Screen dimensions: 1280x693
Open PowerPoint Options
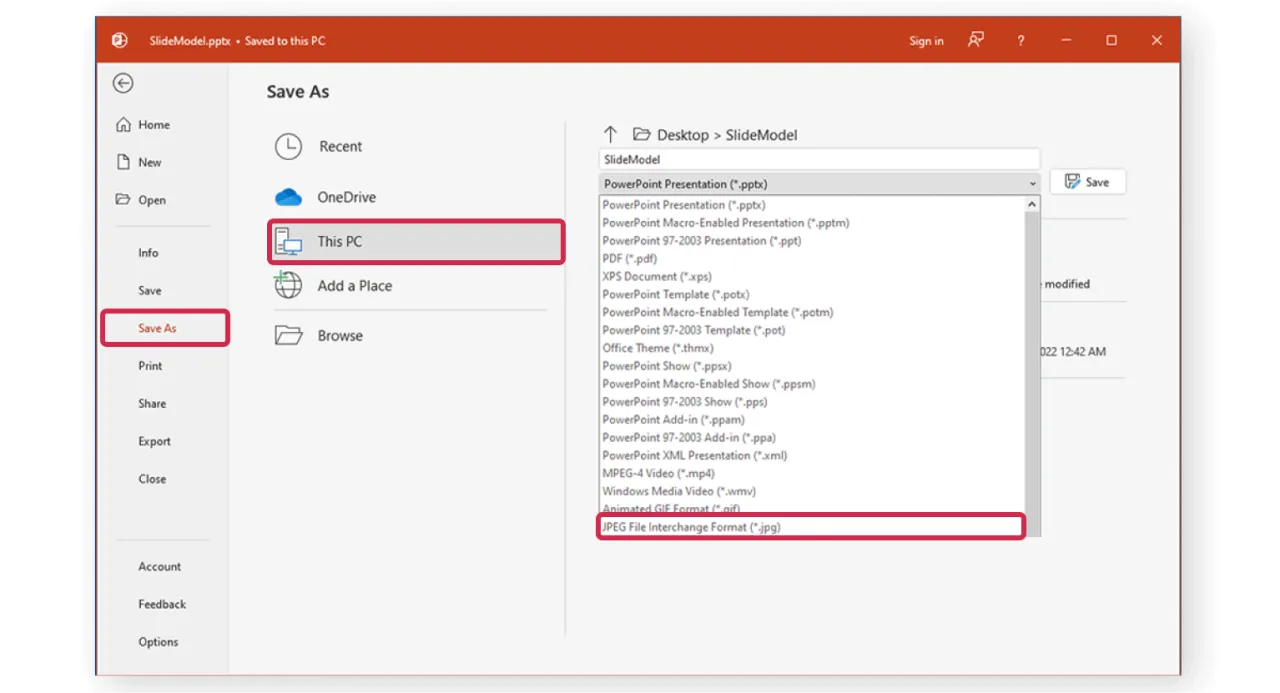point(158,642)
